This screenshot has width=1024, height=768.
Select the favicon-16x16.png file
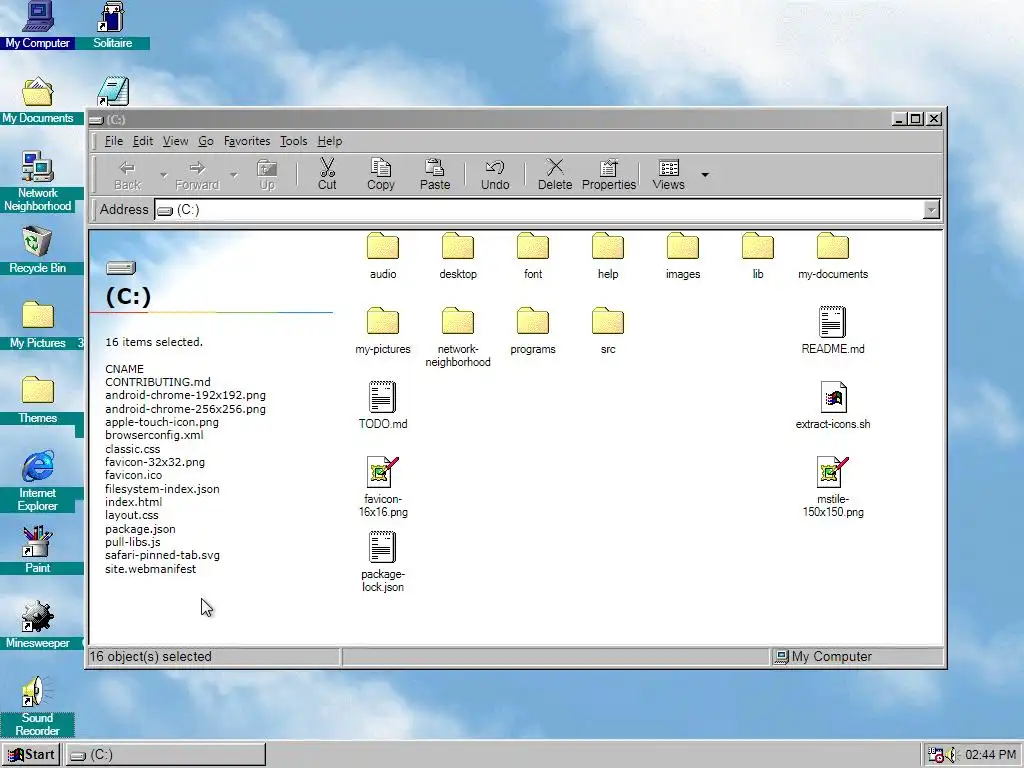383,487
